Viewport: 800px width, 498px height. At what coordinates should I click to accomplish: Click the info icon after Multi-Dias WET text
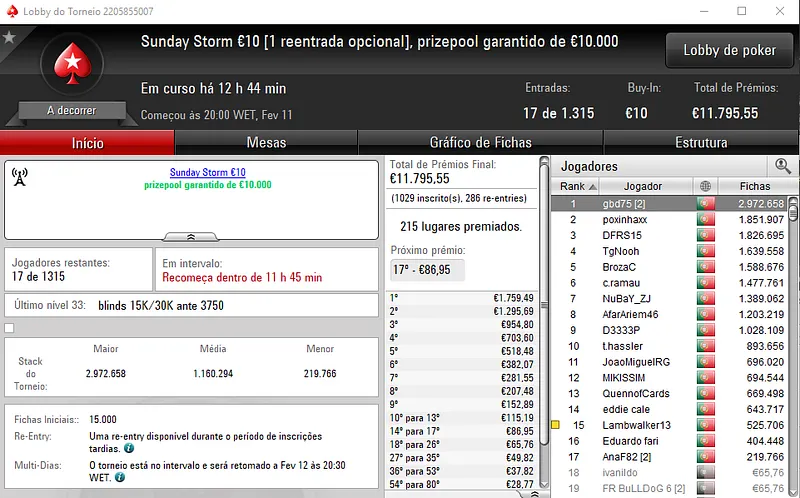[x=119, y=478]
